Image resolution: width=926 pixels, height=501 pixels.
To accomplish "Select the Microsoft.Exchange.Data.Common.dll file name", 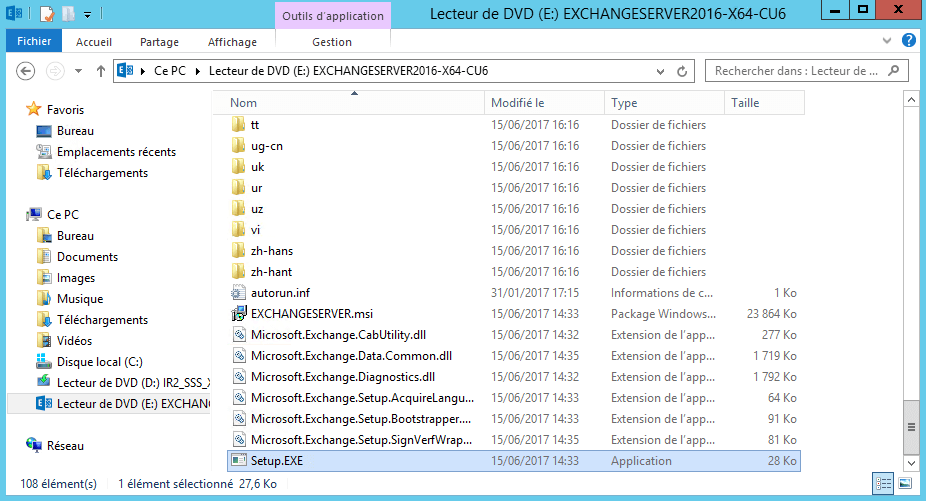I will click(351, 356).
